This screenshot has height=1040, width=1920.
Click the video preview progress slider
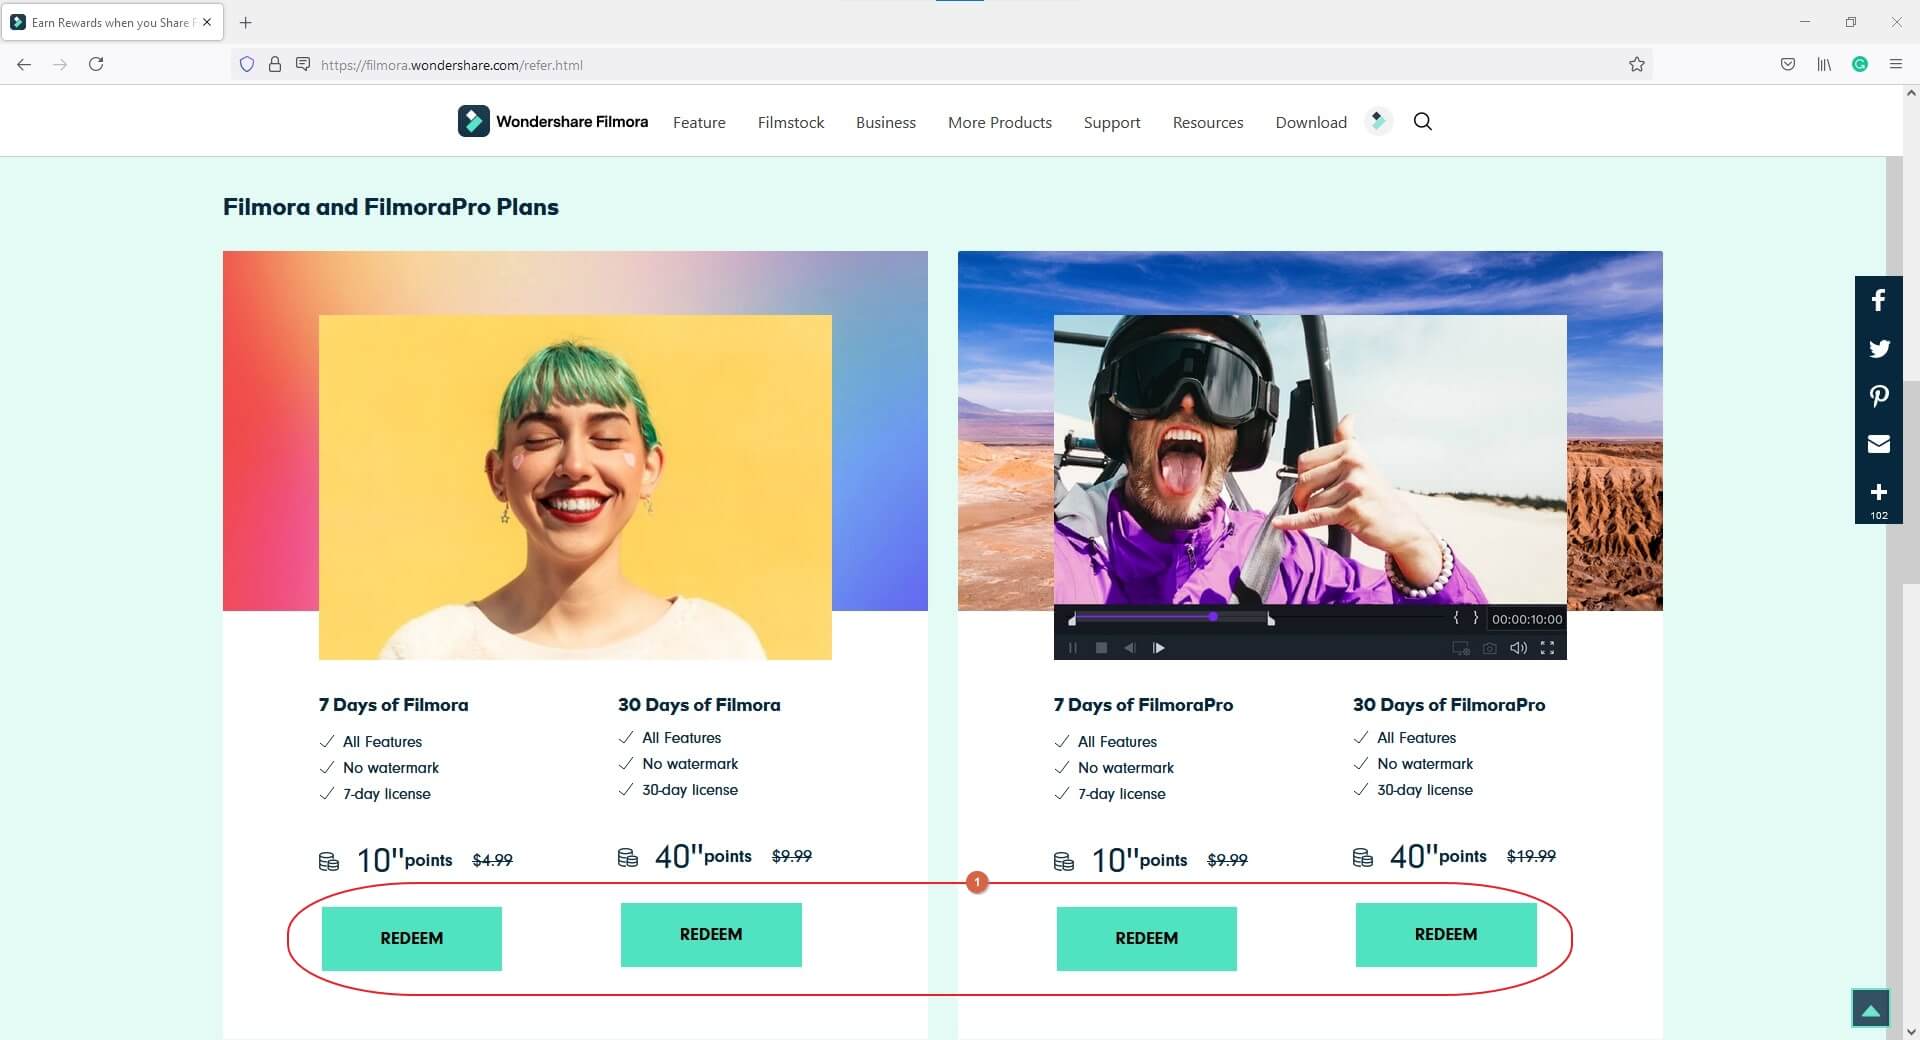point(1170,618)
